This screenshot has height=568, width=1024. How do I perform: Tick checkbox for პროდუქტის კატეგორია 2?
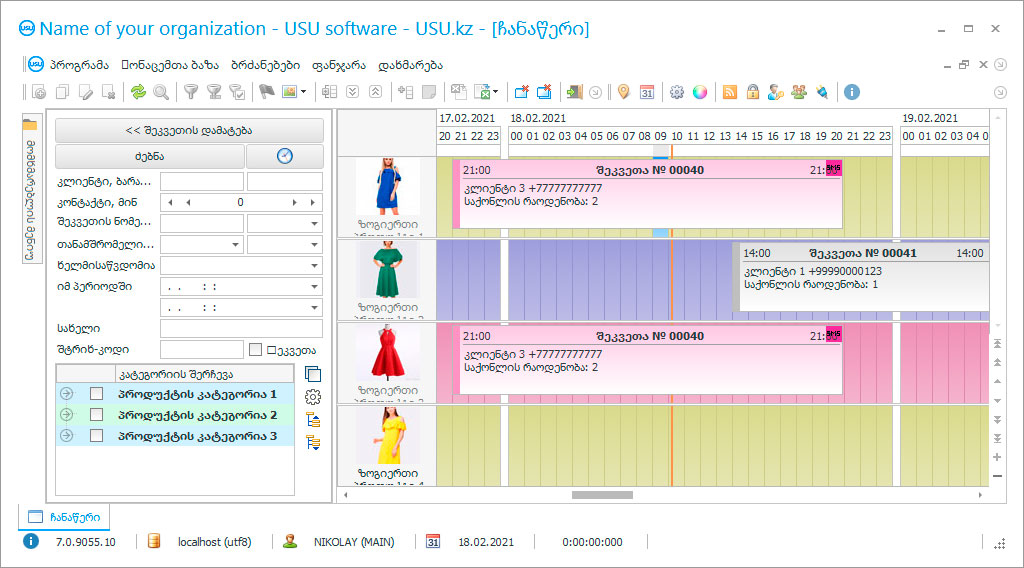tap(97, 415)
